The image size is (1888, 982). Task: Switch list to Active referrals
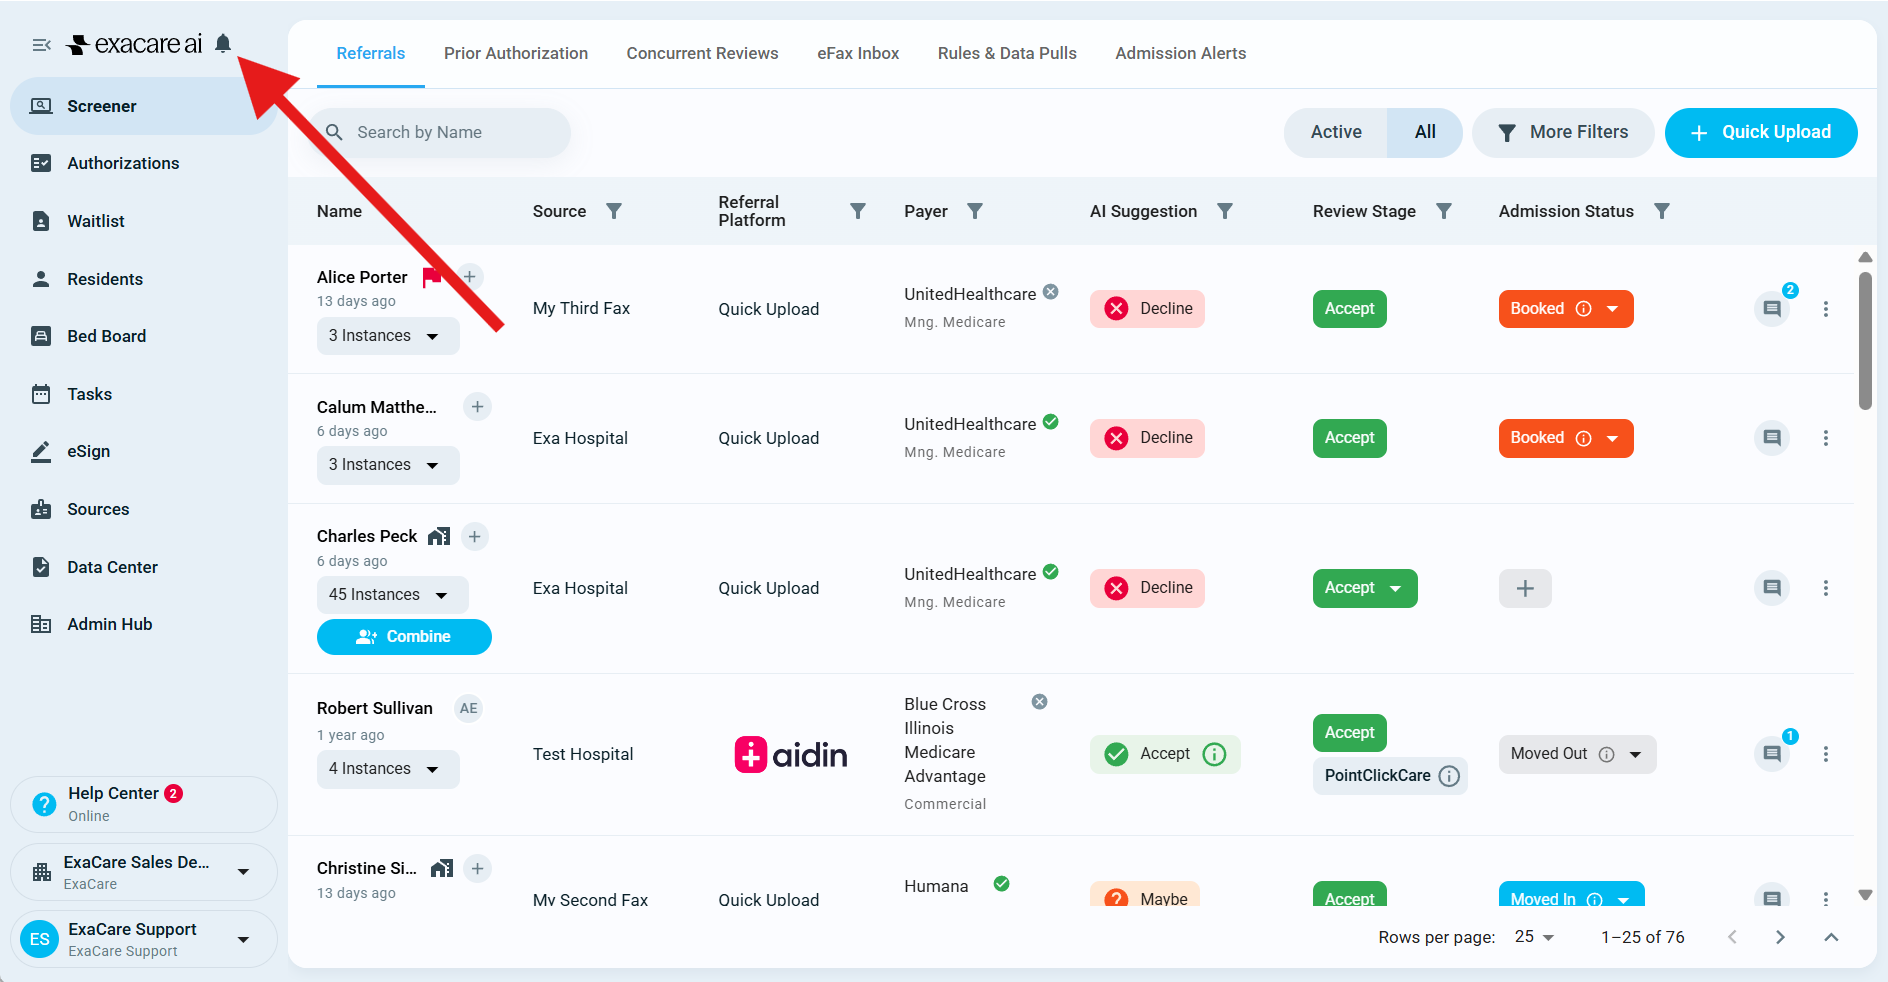pyautogui.click(x=1336, y=132)
